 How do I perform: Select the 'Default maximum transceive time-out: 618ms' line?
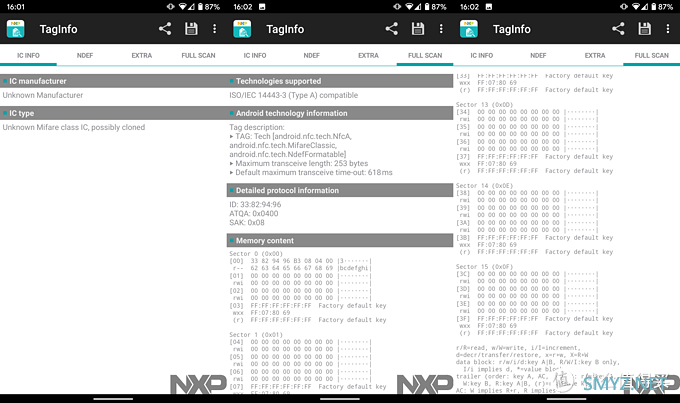pyautogui.click(x=311, y=173)
